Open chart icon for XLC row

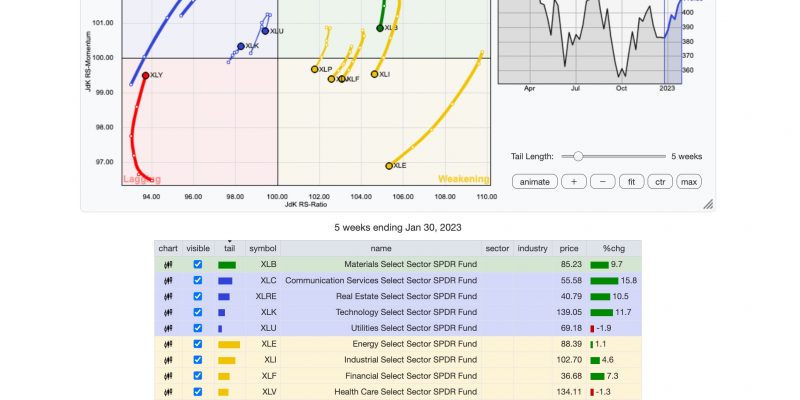pos(168,281)
